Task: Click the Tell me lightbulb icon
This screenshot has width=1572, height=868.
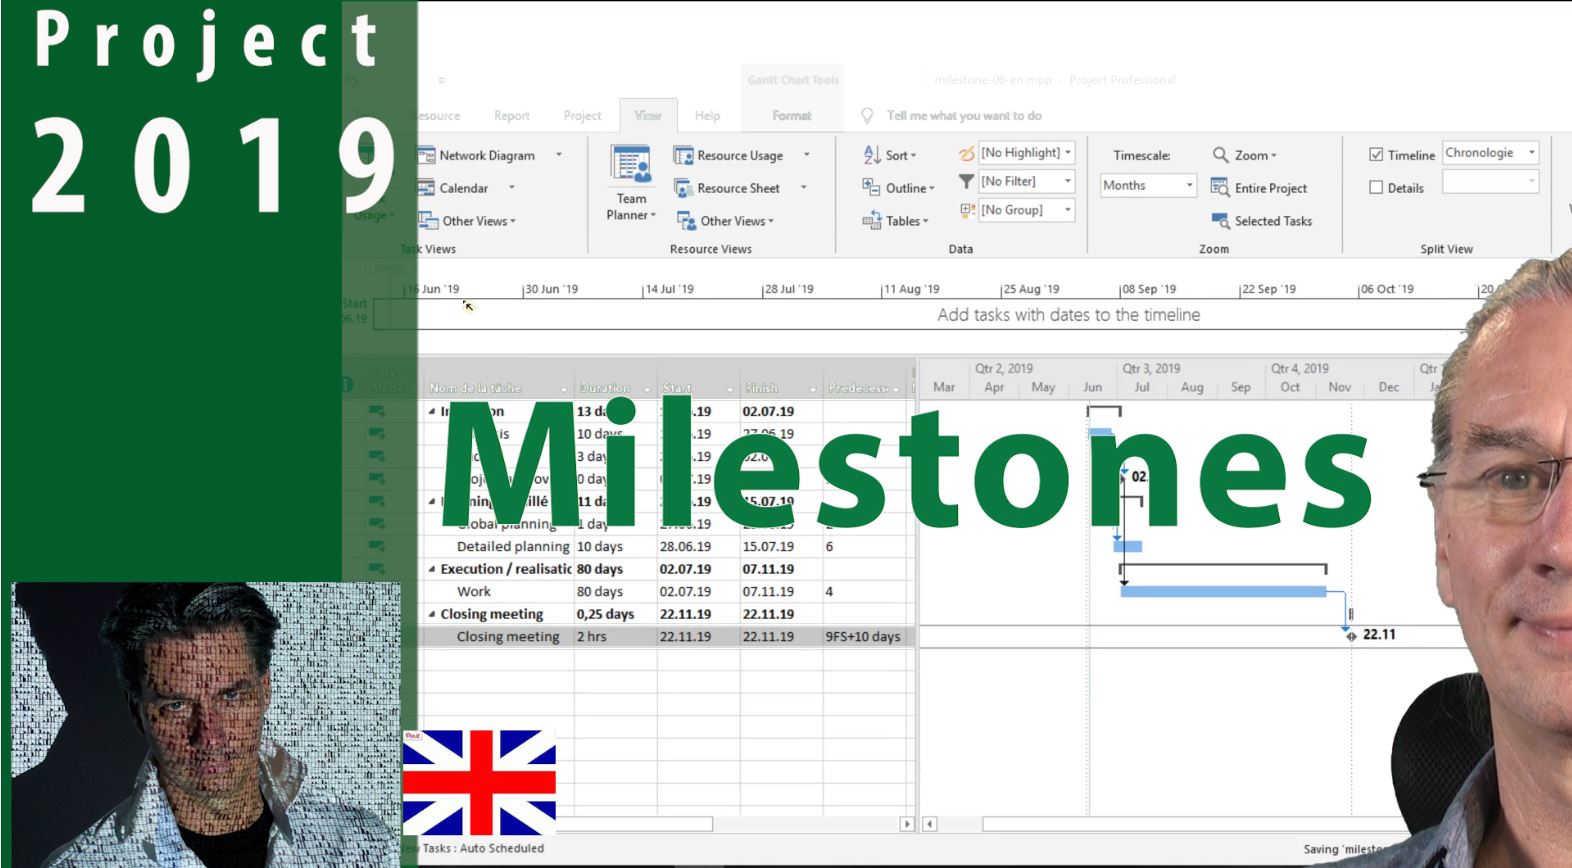Action: [867, 115]
